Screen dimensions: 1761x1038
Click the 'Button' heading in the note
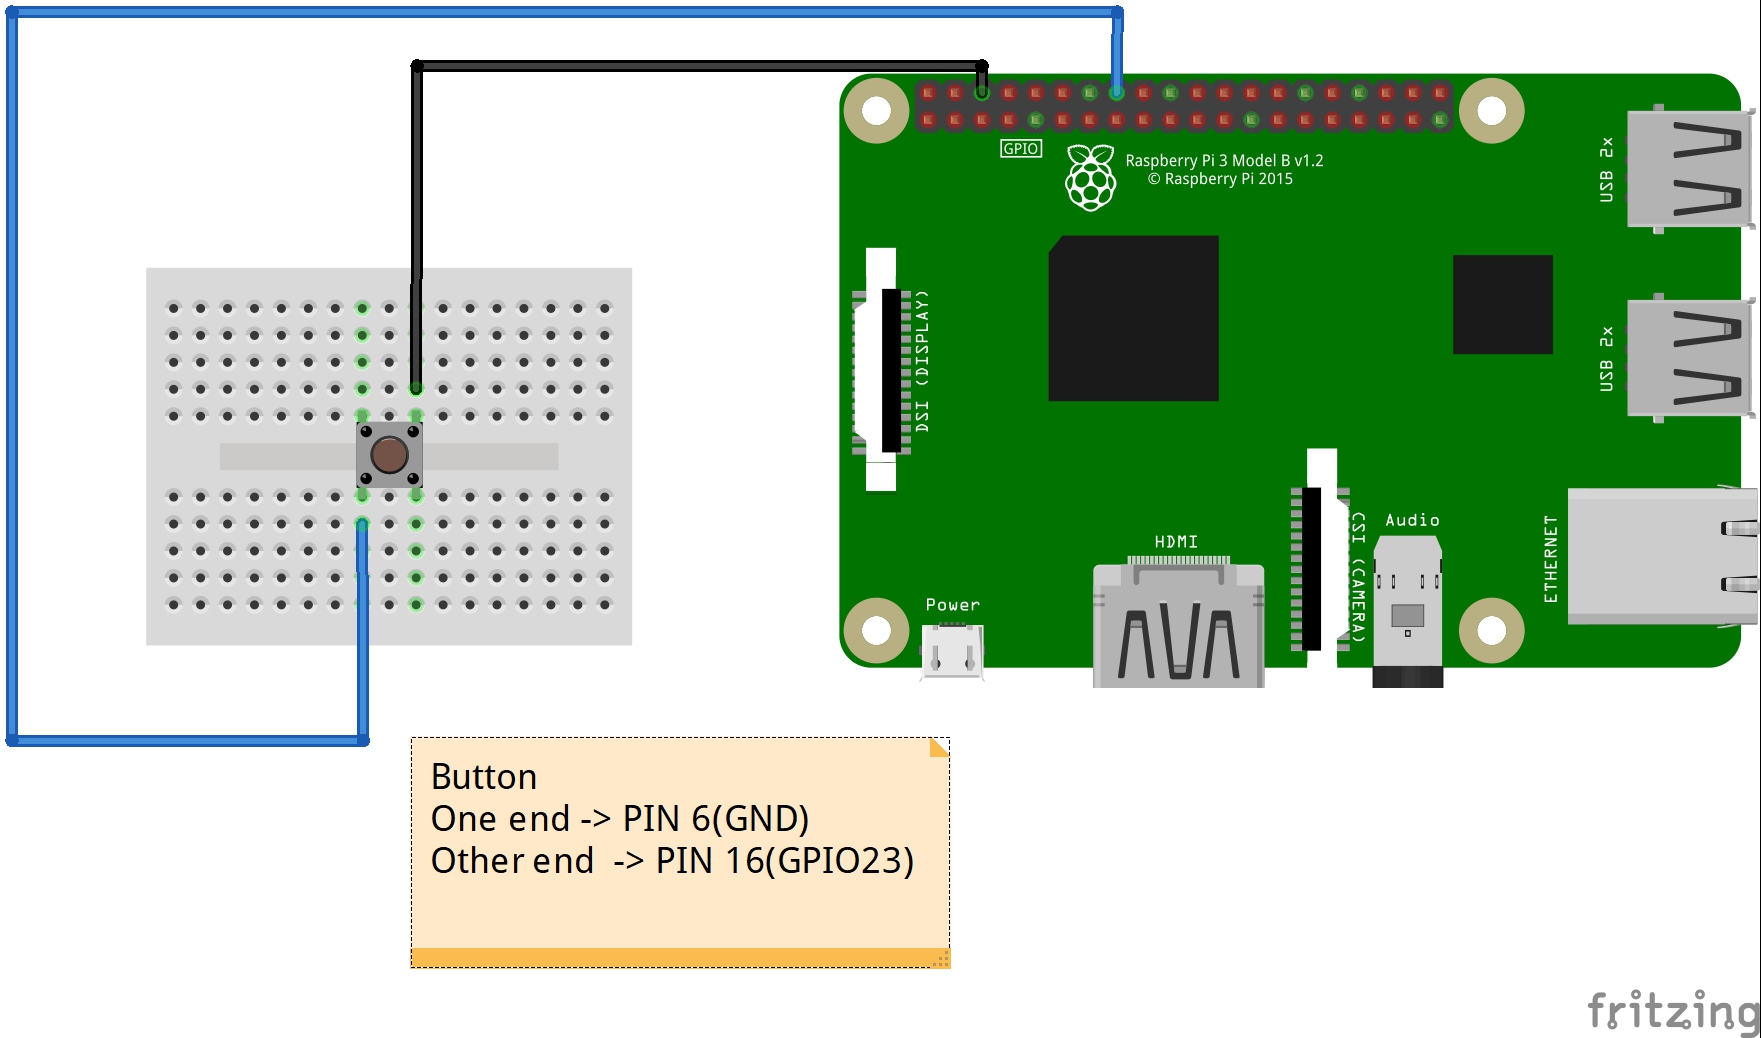coord(484,777)
